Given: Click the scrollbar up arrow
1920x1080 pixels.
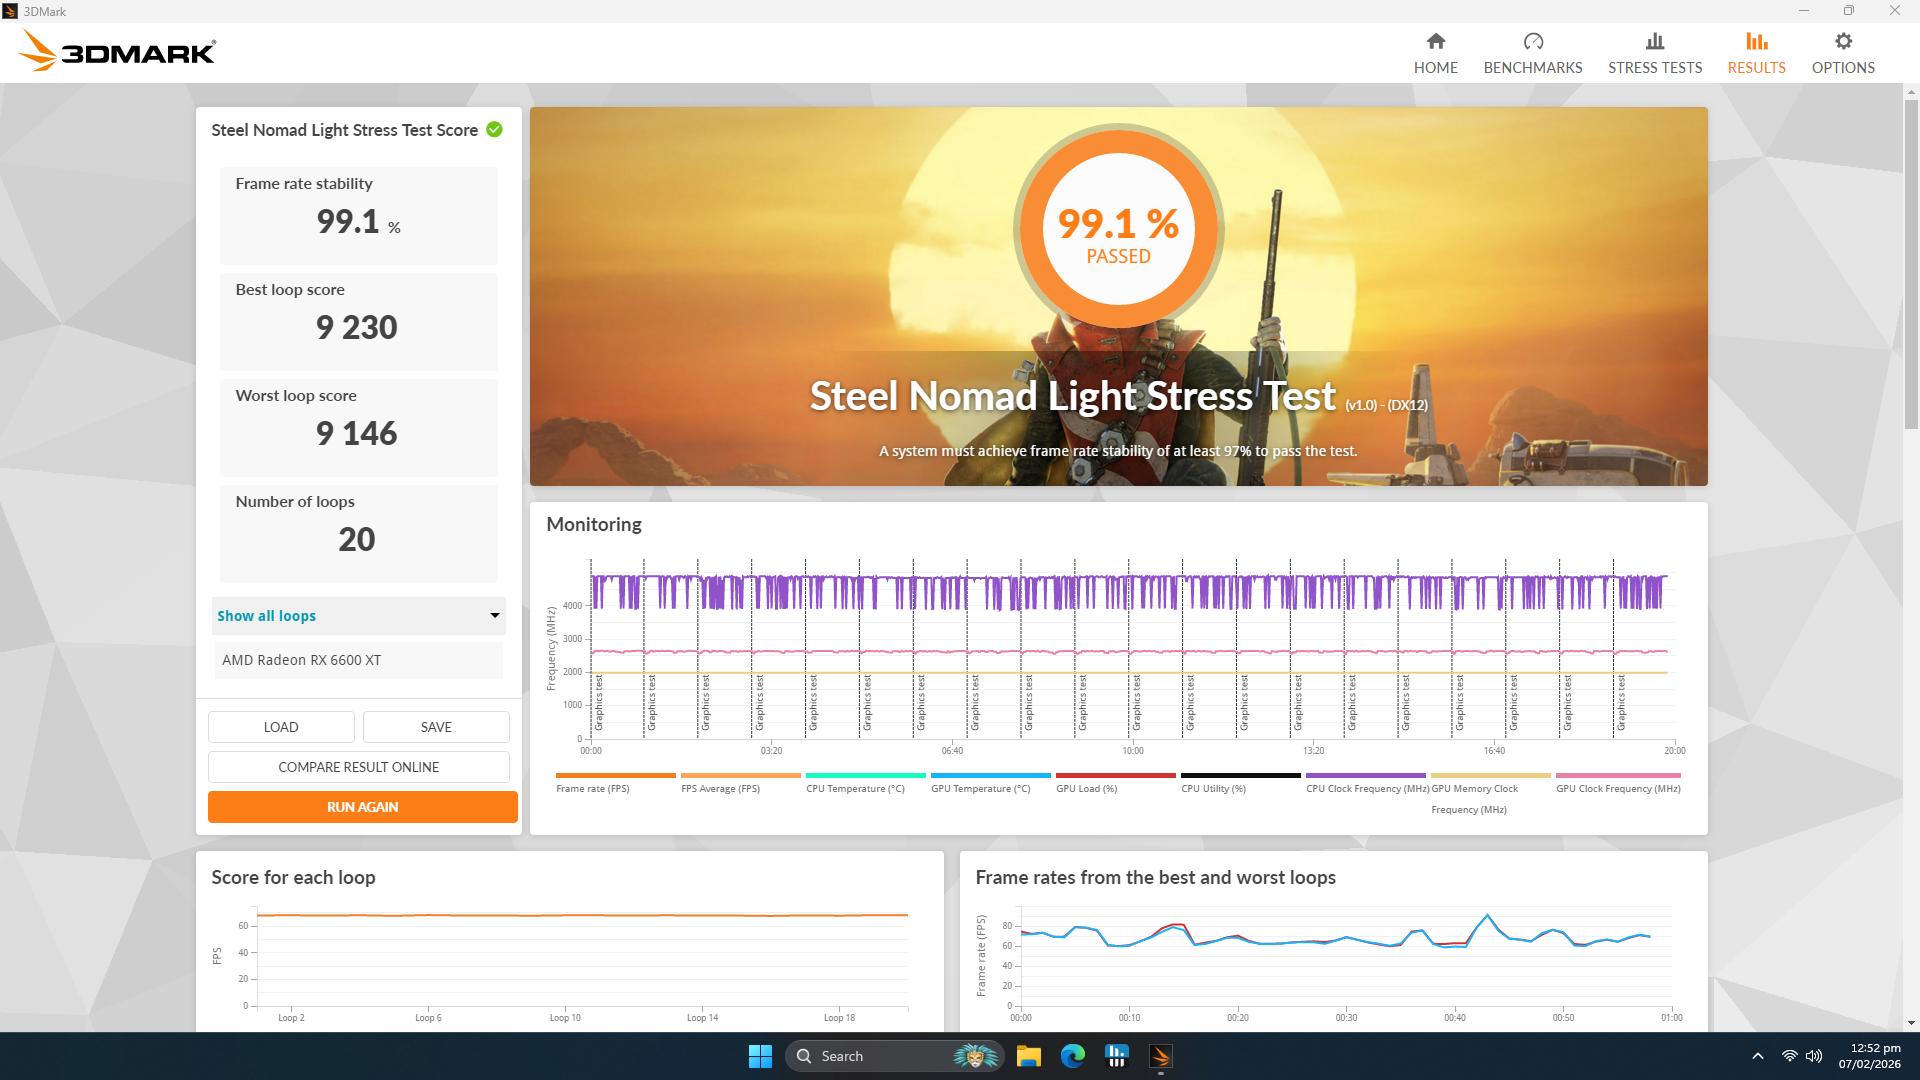Looking at the screenshot, I should tap(1911, 92).
